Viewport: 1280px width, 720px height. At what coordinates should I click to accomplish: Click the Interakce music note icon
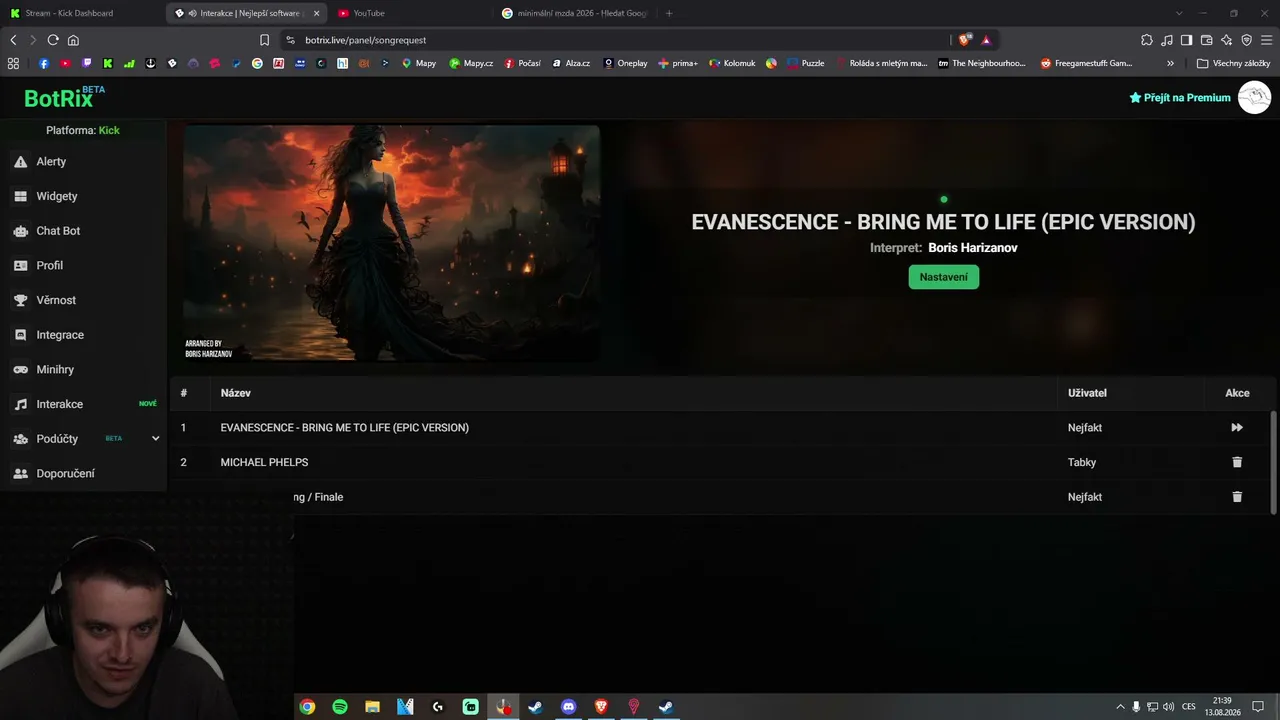pos(20,404)
